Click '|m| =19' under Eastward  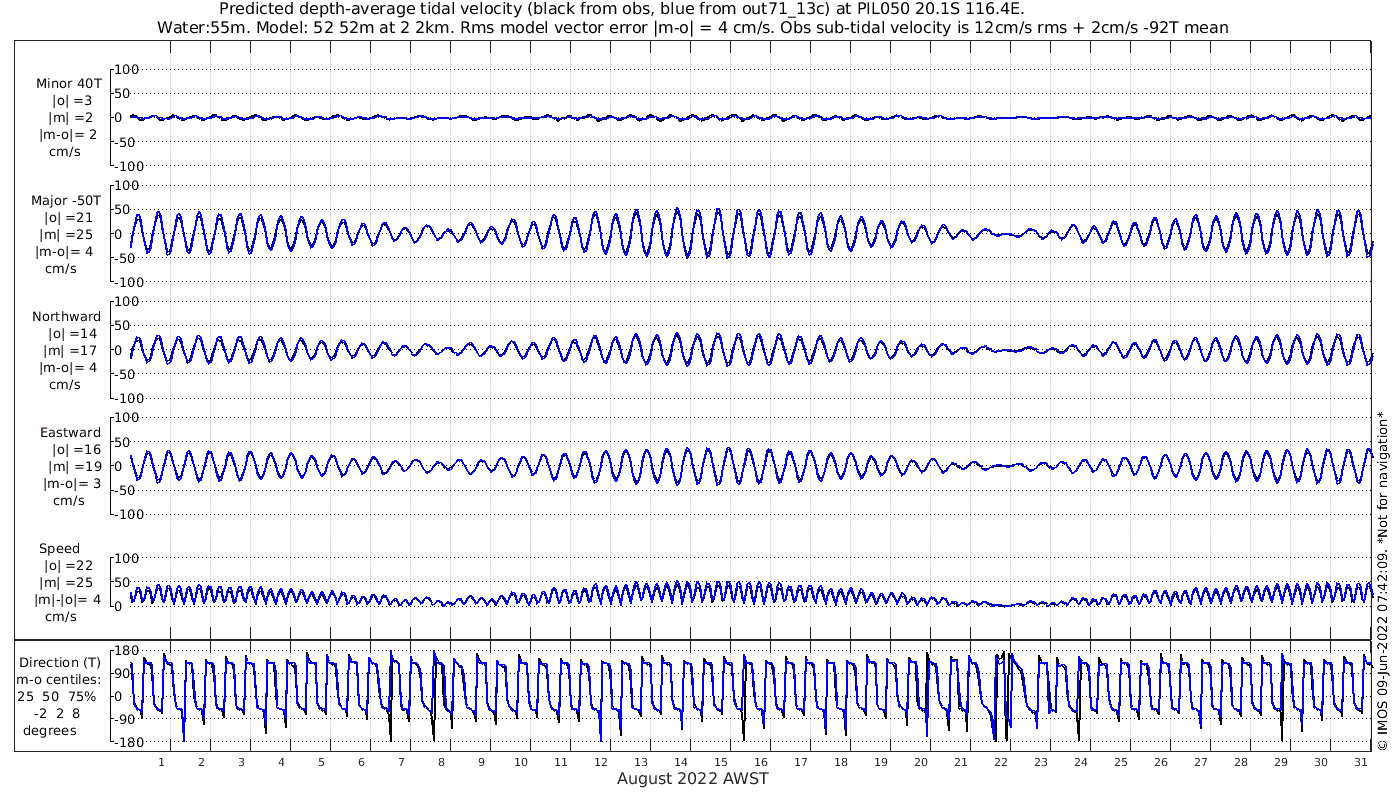point(77,467)
